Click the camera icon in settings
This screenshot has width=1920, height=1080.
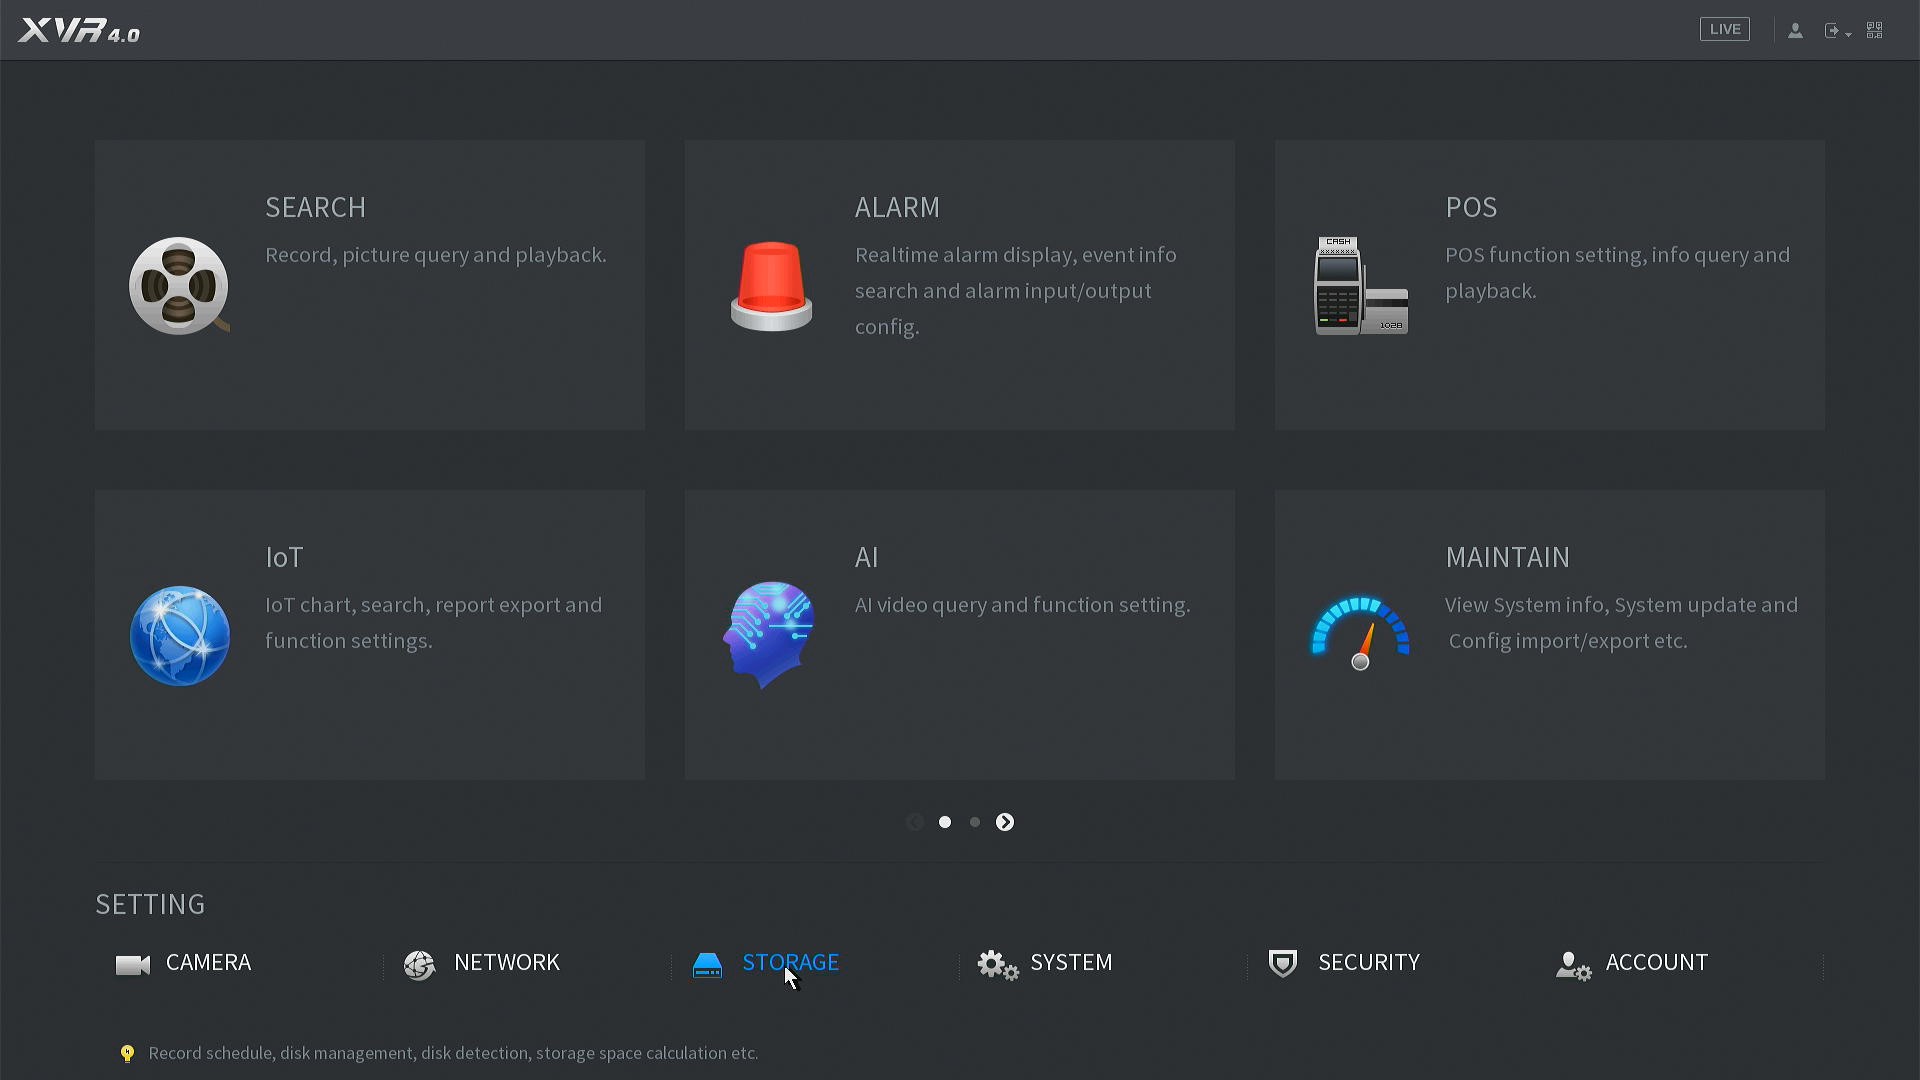tap(133, 964)
